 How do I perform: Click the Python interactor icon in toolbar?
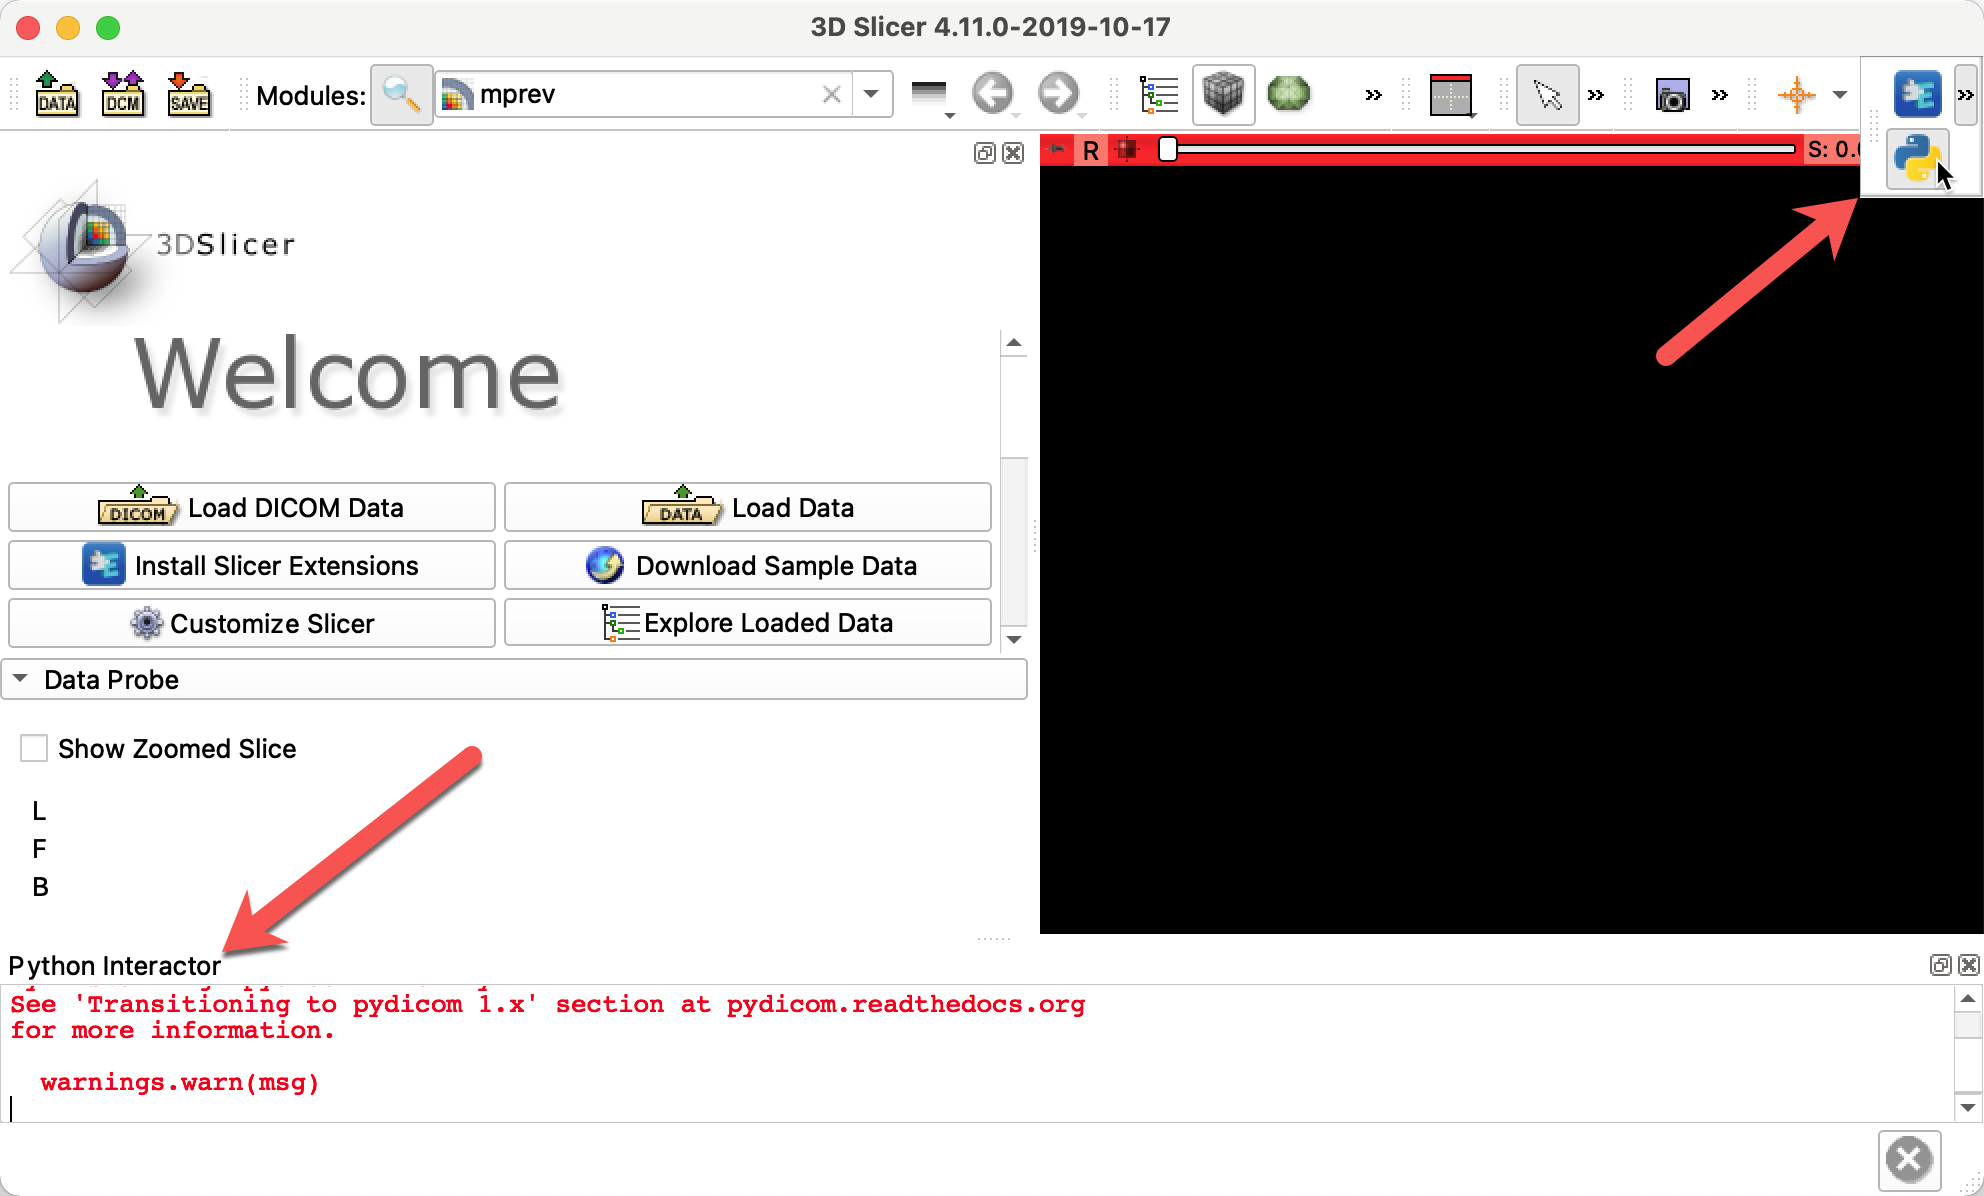(x=1917, y=160)
